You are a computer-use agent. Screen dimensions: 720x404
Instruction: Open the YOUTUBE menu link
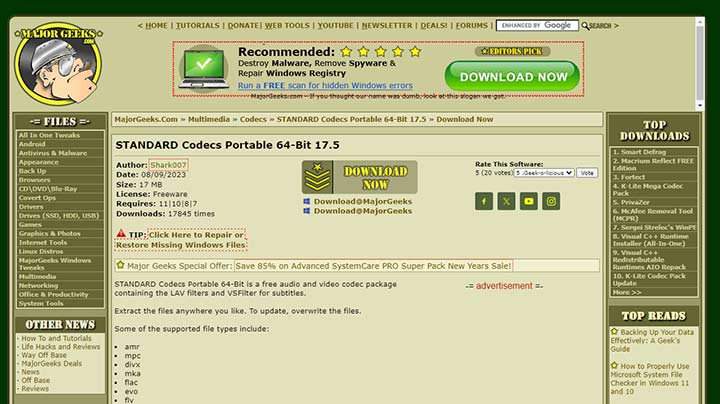coord(336,26)
